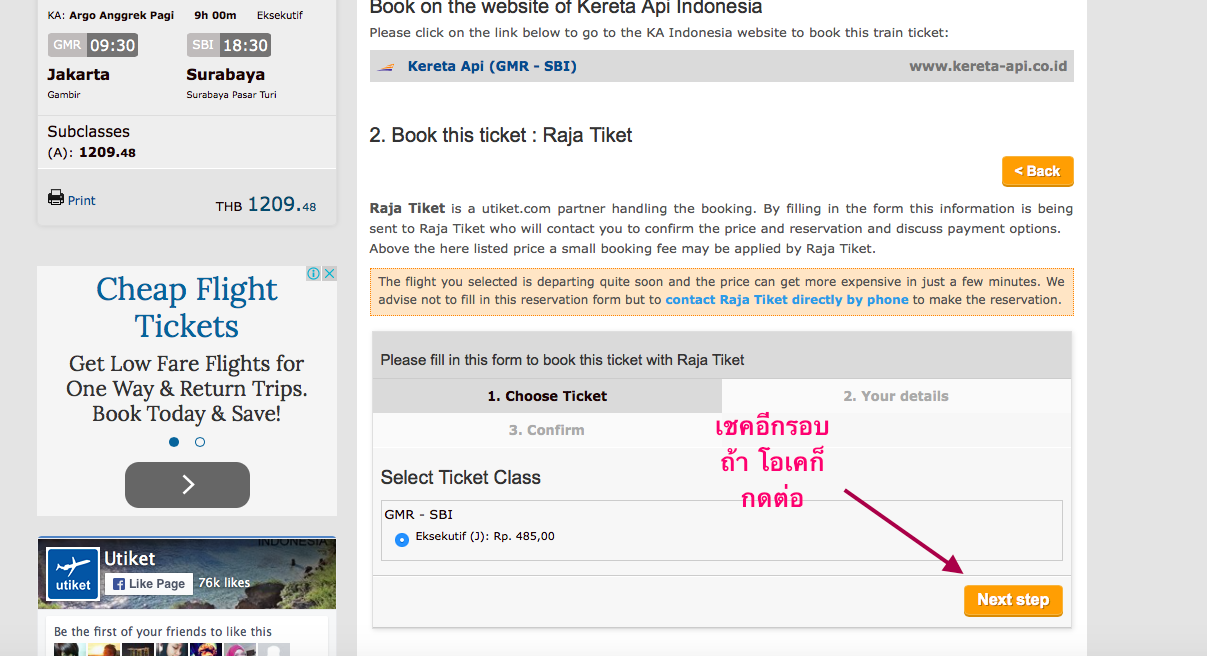Go back with the Back button

(1037, 171)
